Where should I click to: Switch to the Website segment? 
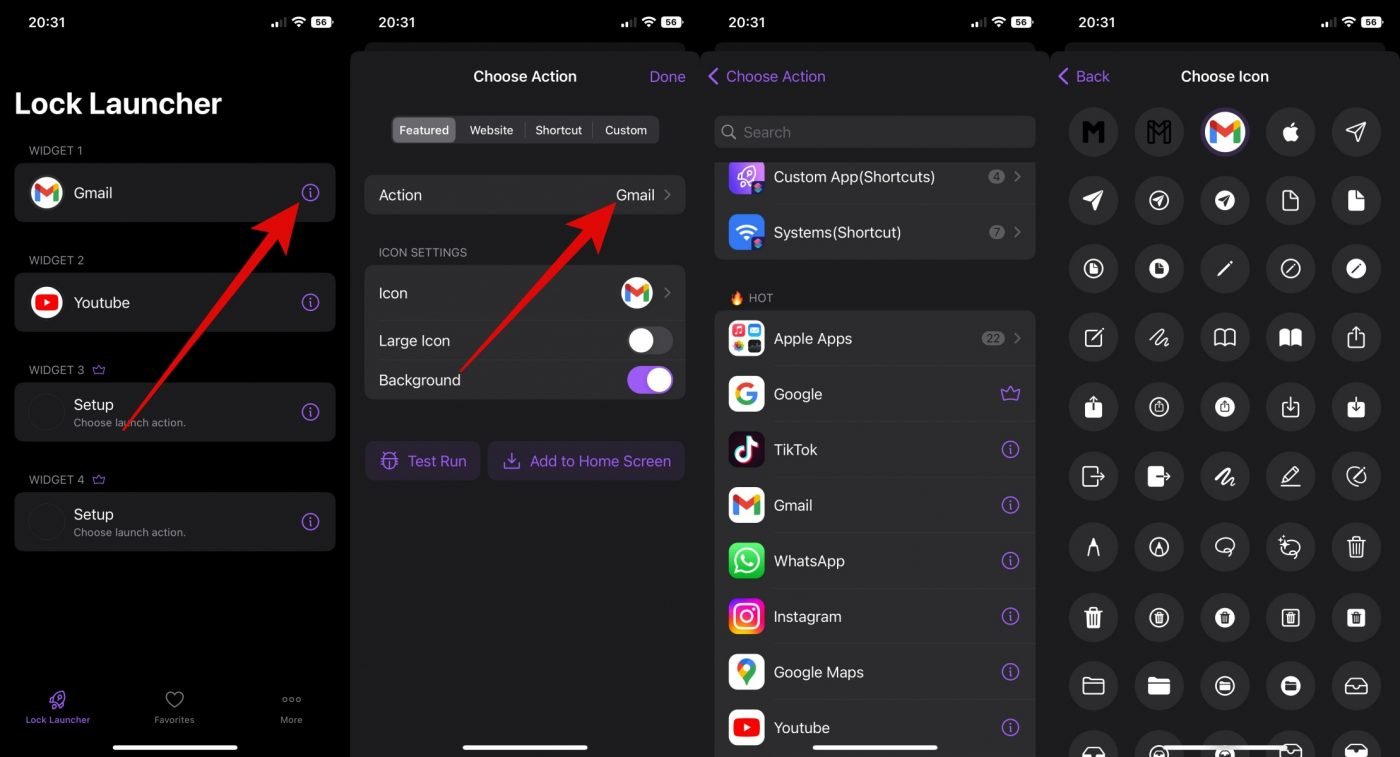pos(491,130)
